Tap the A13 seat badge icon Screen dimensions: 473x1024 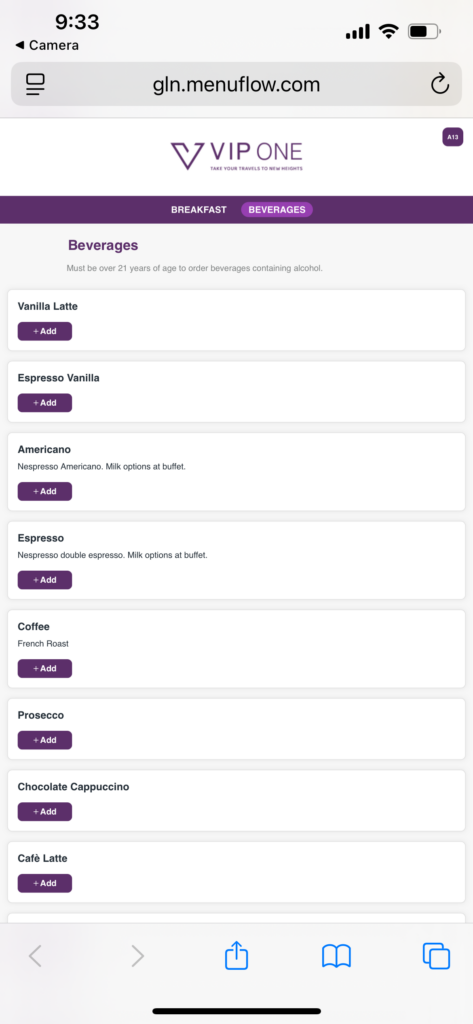click(x=453, y=137)
